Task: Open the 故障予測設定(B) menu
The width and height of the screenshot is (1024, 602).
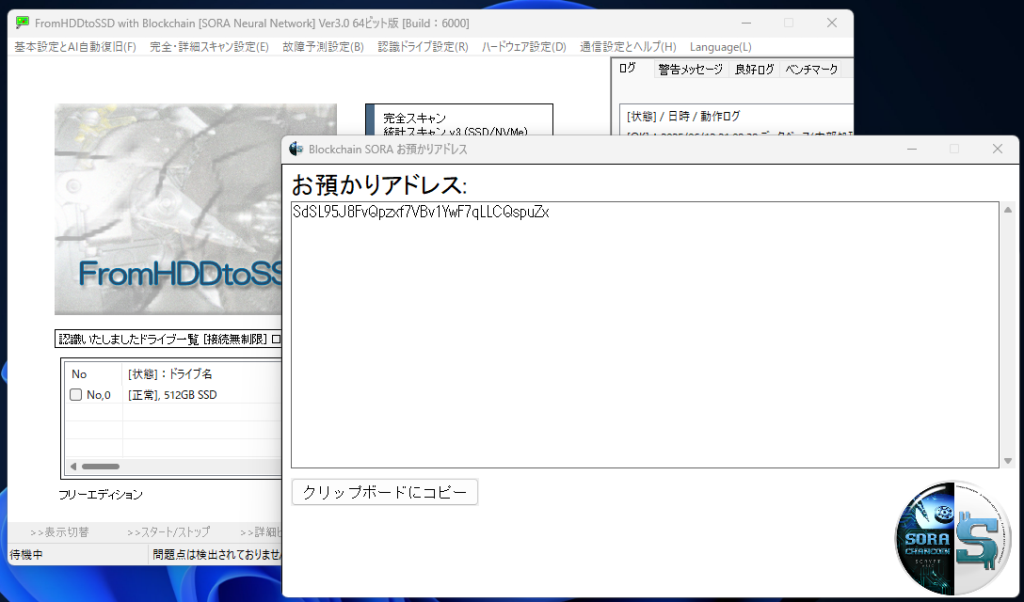Action: click(323, 47)
